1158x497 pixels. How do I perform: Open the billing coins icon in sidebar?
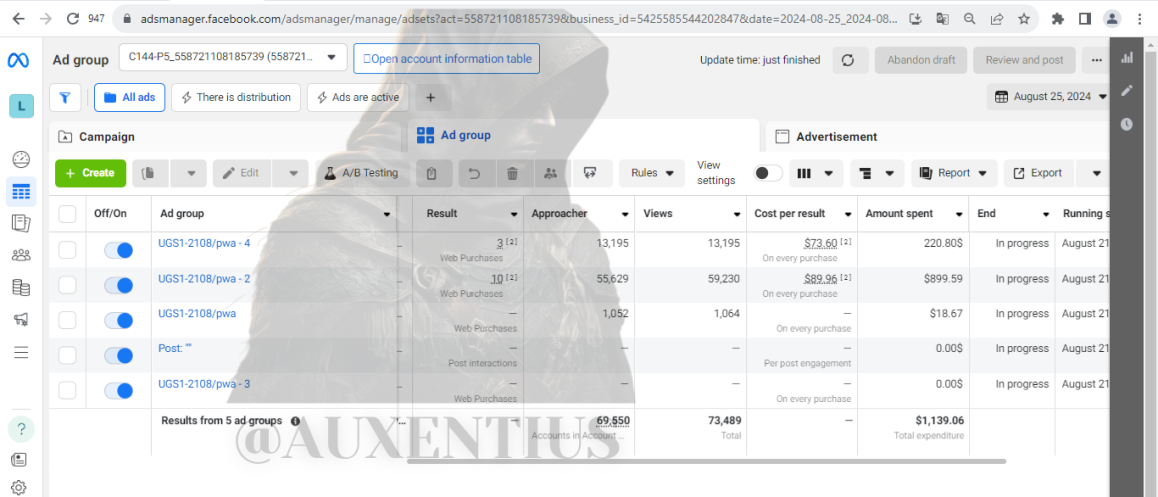tap(21, 287)
